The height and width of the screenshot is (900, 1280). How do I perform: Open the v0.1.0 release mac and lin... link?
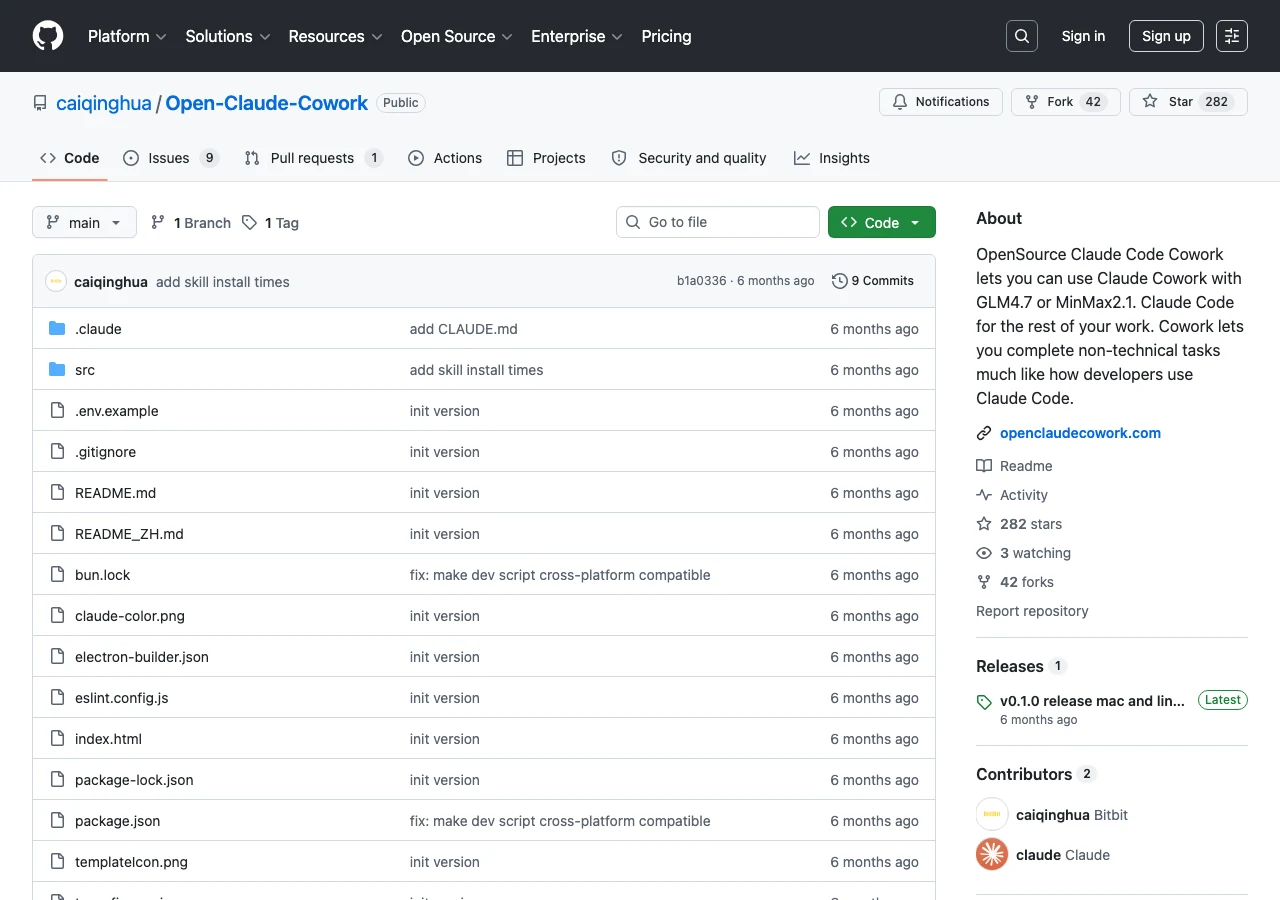pos(1092,701)
